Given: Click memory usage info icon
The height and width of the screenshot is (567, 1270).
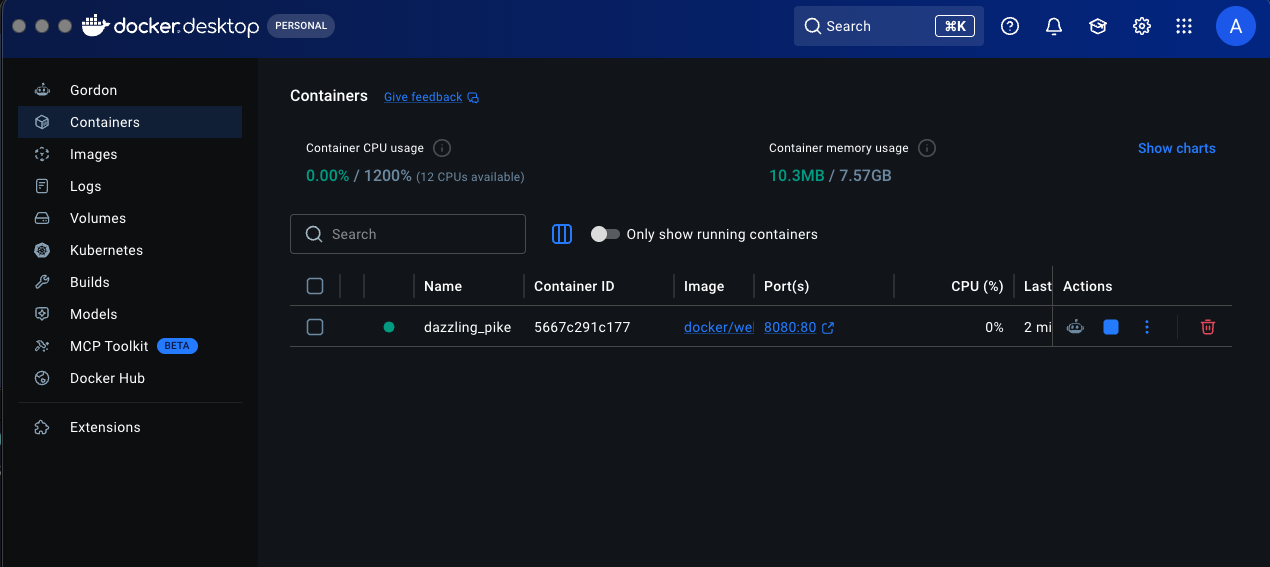Looking at the screenshot, I should 927,148.
